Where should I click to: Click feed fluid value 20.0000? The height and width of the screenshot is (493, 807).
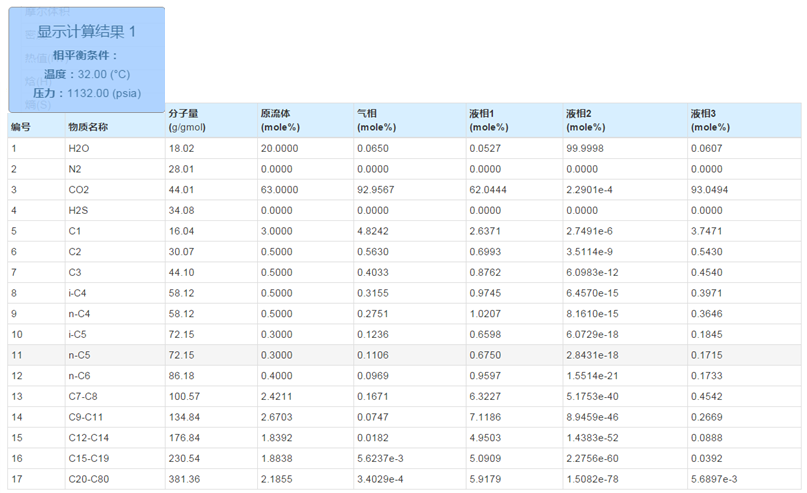[x=279, y=148]
